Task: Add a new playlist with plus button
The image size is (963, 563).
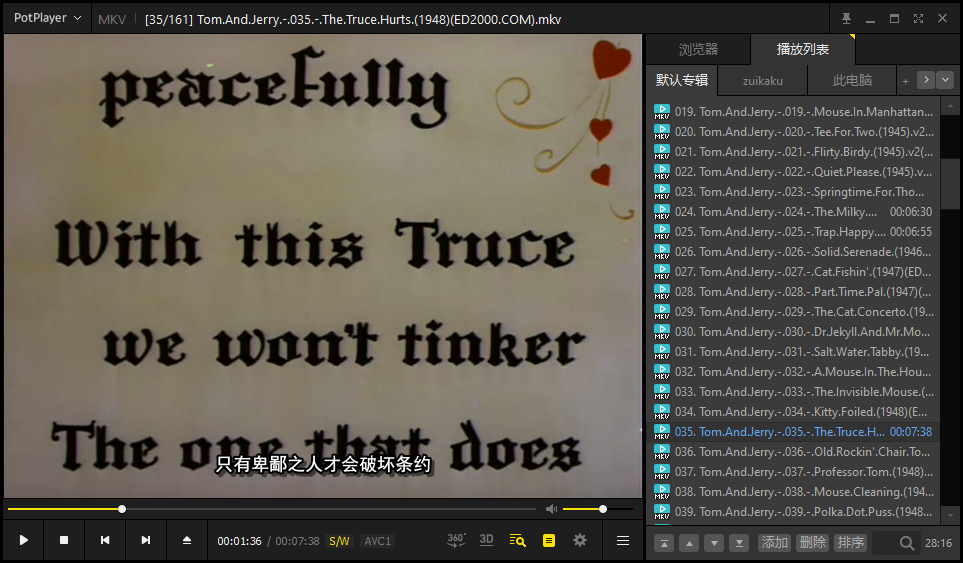Action: [x=905, y=81]
